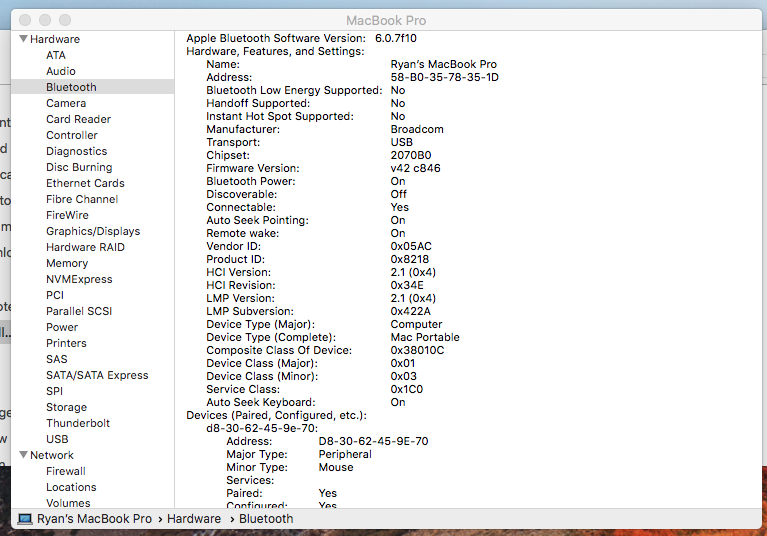This screenshot has width=767, height=536.
Task: Select Volumes under Network
Action: click(x=68, y=503)
